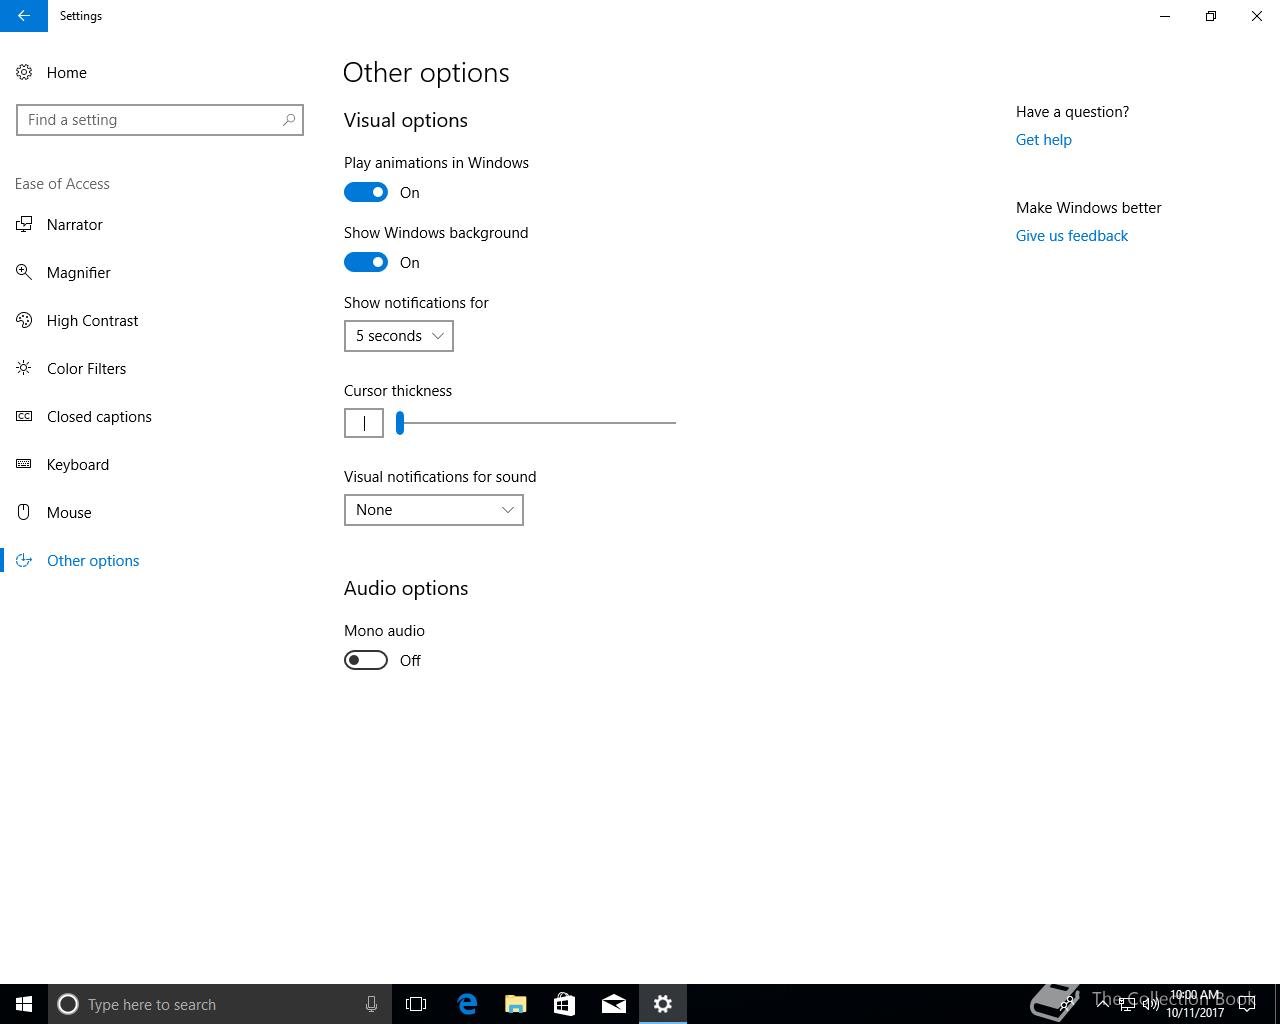This screenshot has height=1024, width=1280.
Task: Open the Visual notifications for sound dropdown
Action: coord(433,510)
